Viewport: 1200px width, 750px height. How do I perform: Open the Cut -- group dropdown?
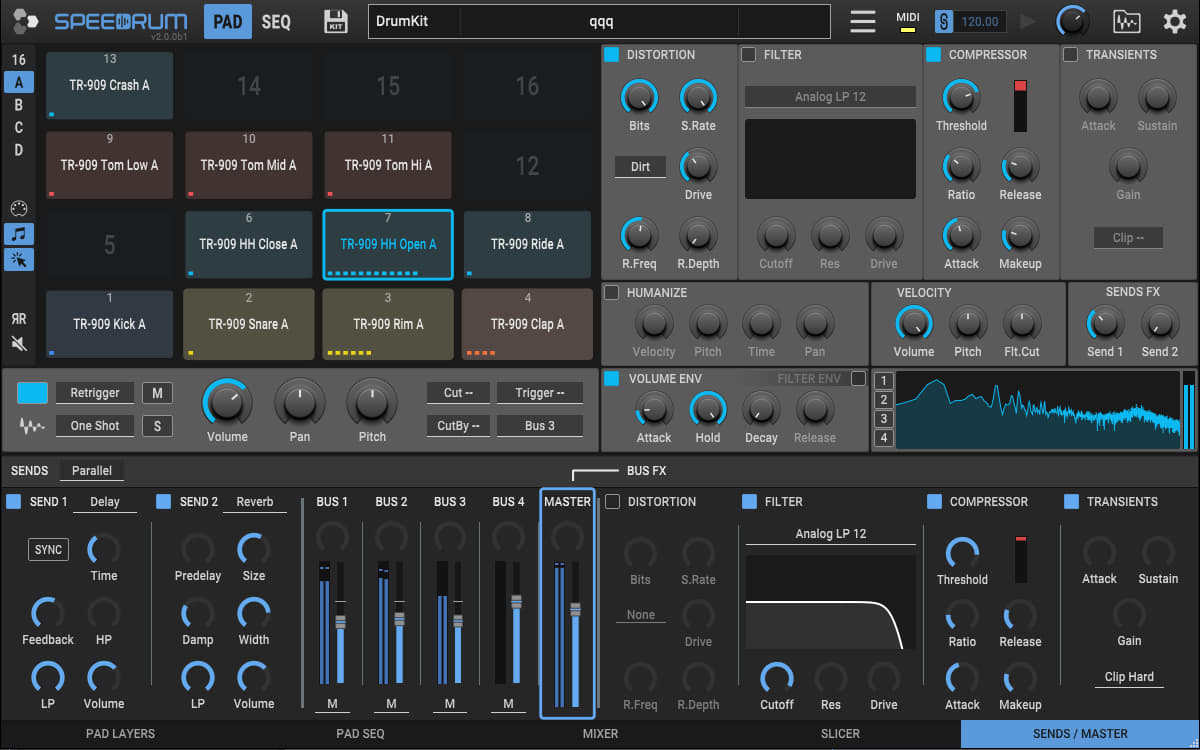(x=459, y=393)
